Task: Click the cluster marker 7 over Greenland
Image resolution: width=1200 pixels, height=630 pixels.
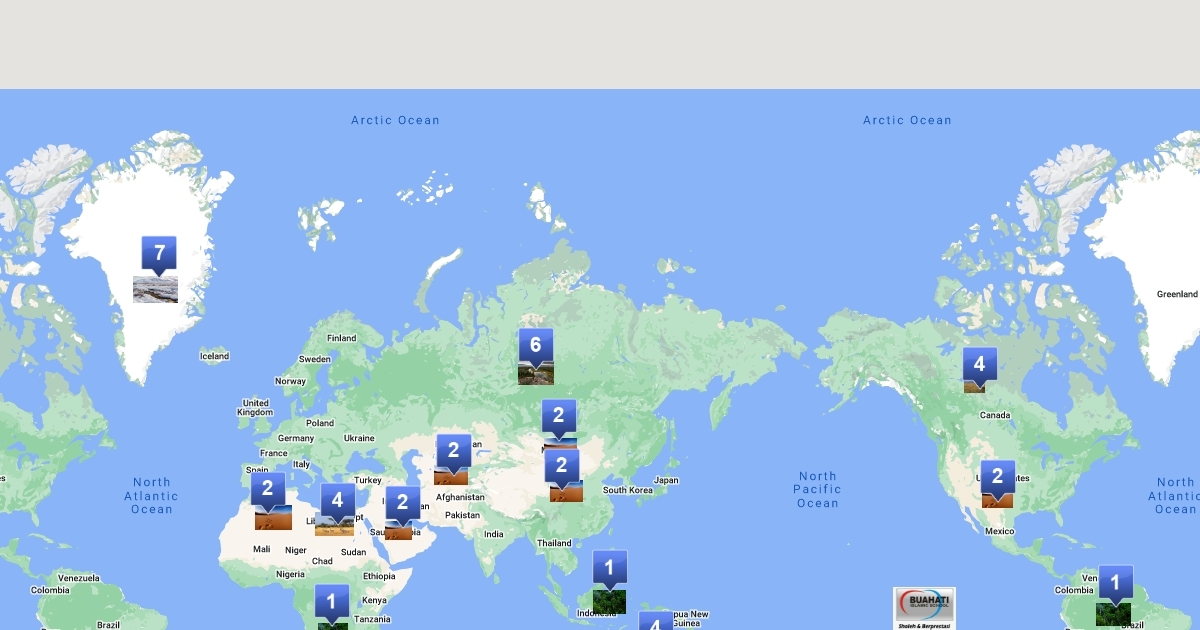Action: point(159,254)
